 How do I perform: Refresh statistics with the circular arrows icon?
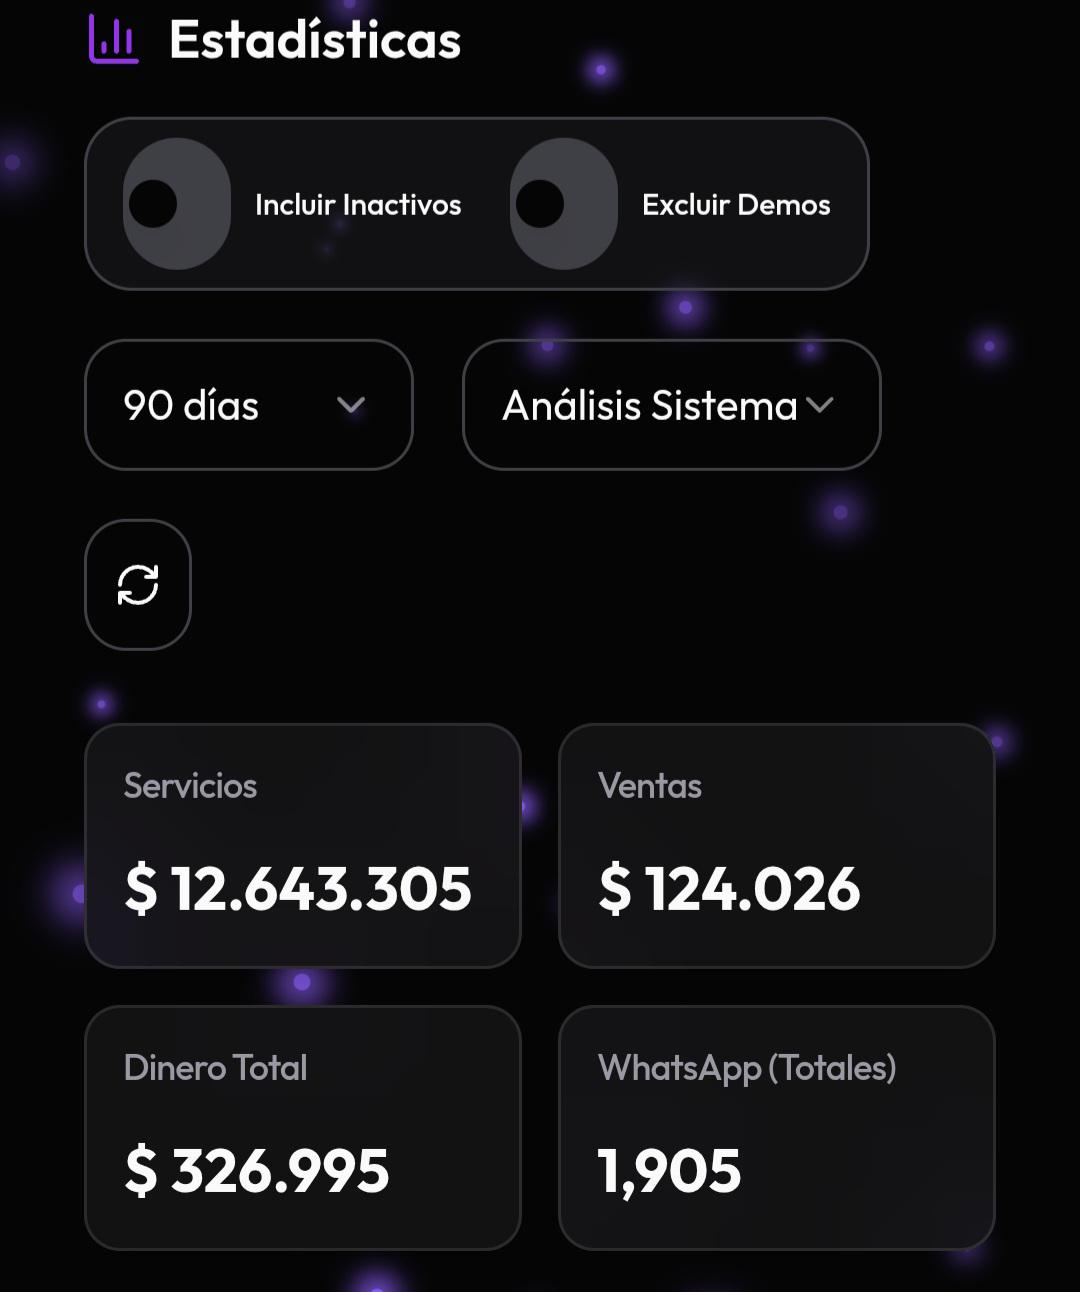(x=138, y=585)
